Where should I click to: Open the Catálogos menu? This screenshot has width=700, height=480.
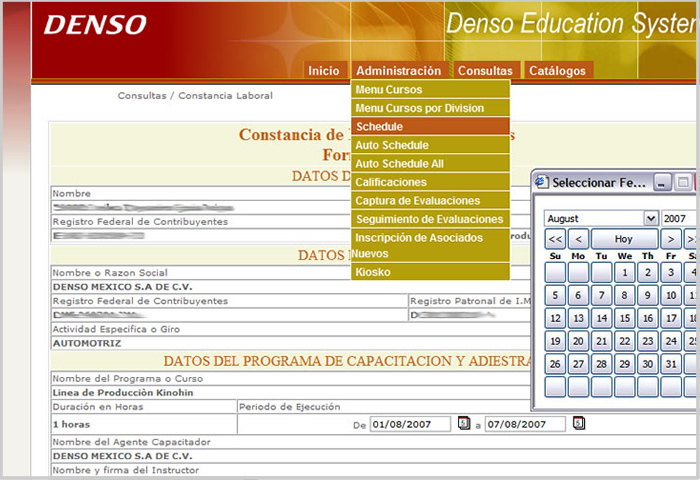point(558,71)
